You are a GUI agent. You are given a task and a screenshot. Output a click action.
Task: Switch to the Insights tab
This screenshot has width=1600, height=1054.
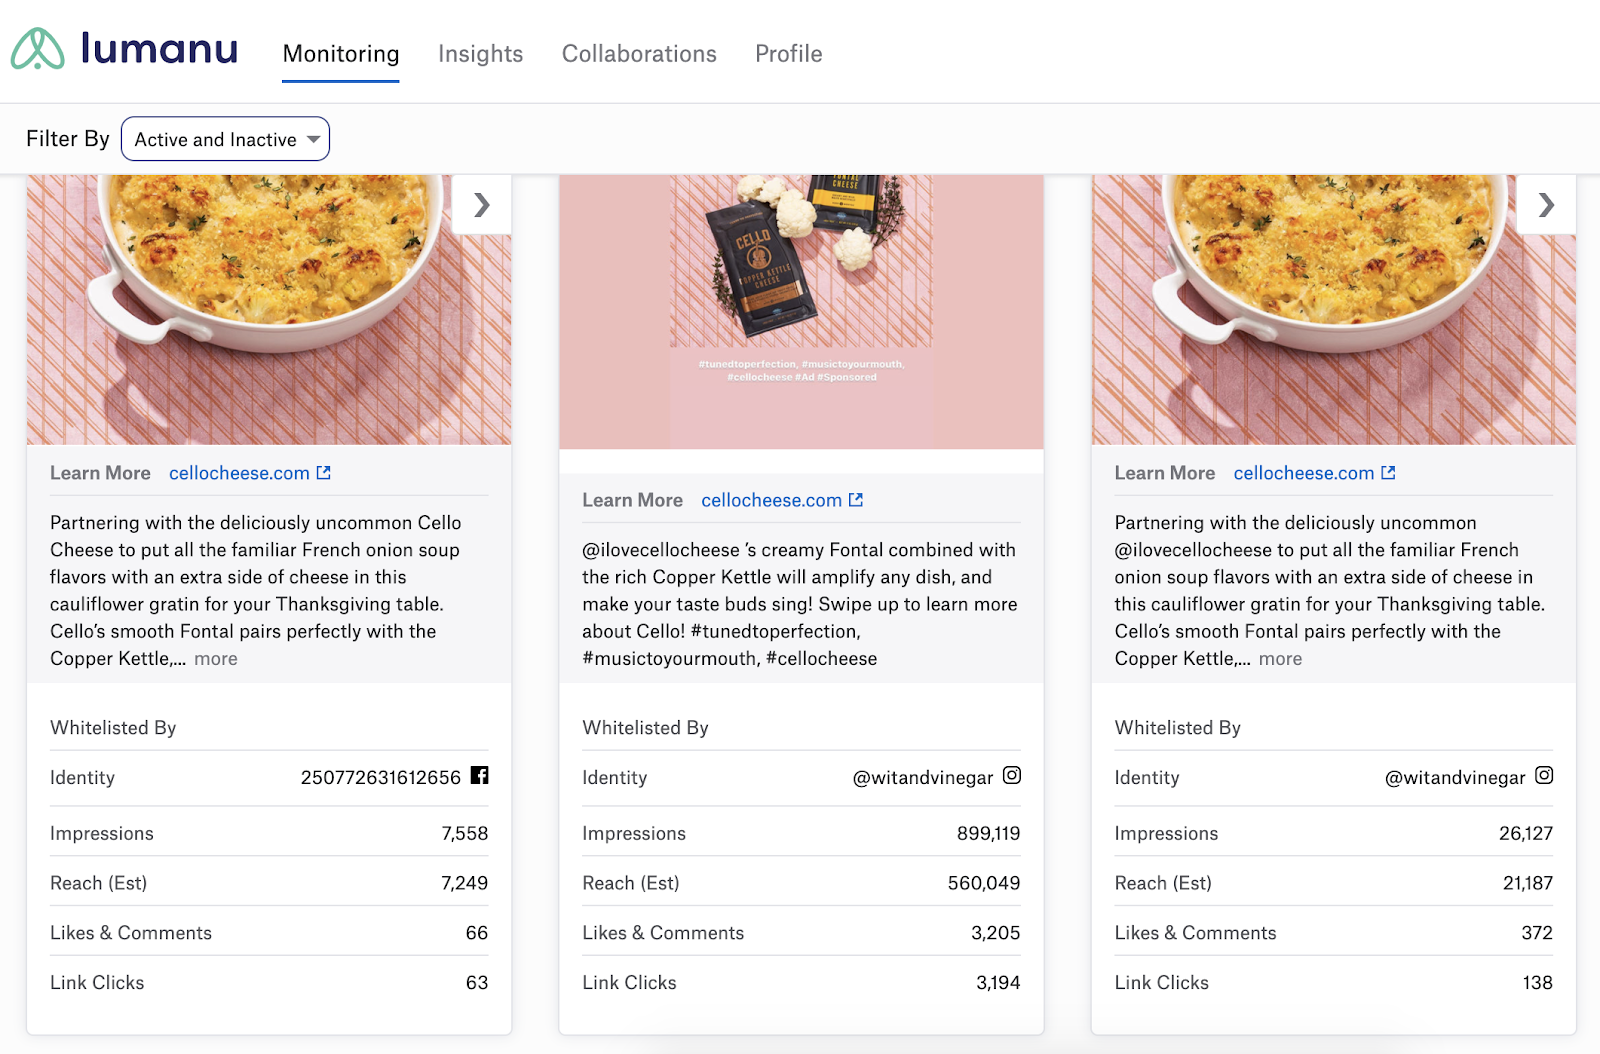481,54
